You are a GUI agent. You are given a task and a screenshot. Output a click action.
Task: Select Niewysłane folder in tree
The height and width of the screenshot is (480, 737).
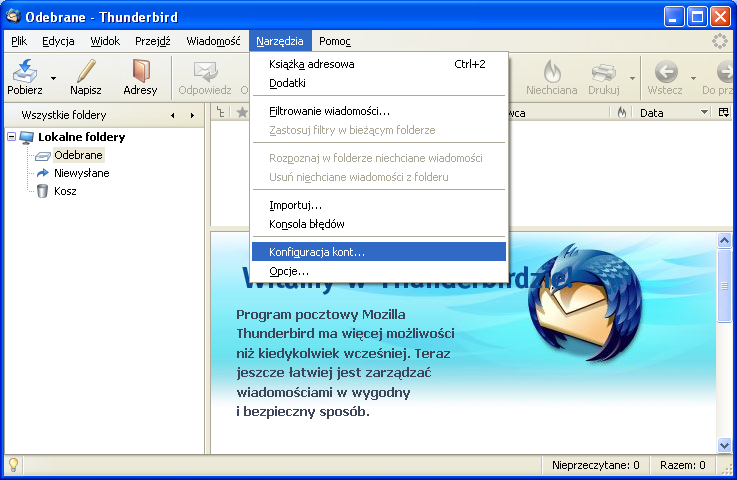81,173
